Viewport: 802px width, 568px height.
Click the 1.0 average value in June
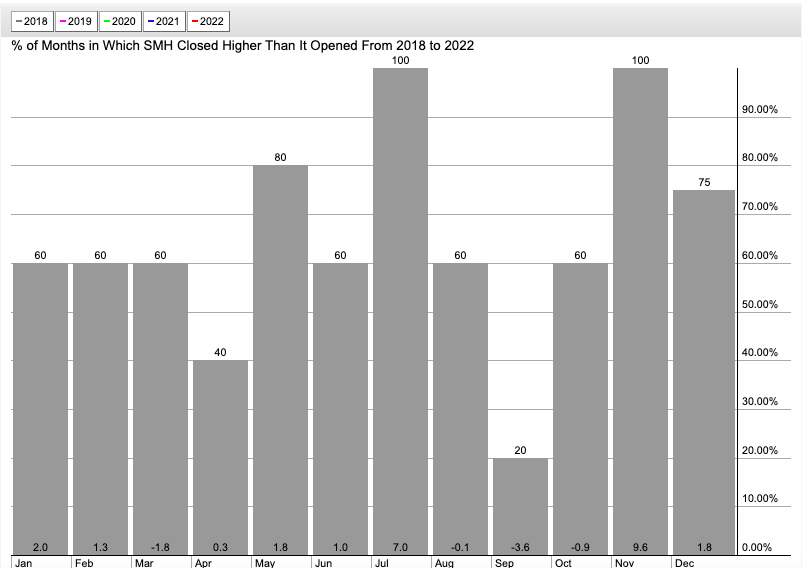340,548
